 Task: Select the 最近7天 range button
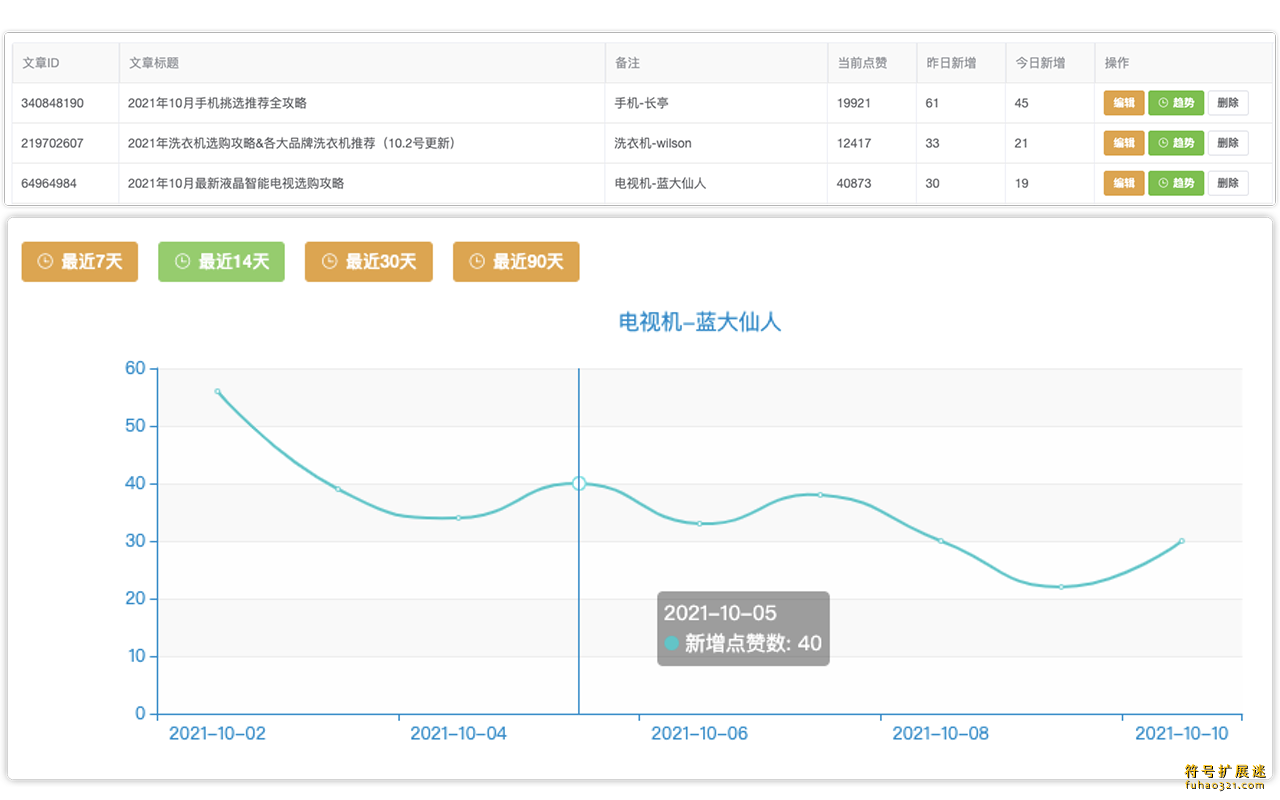(x=80, y=262)
